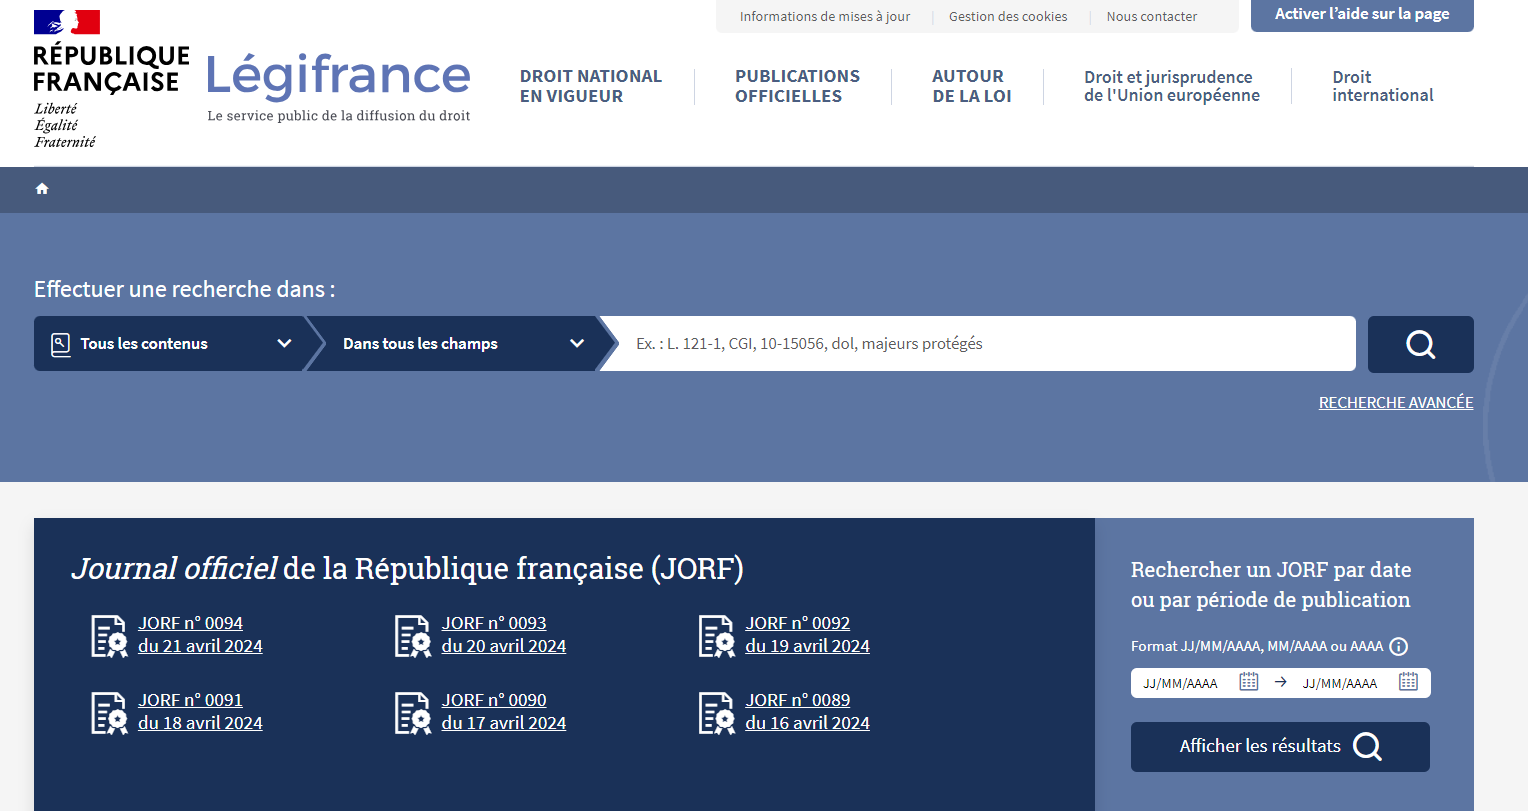Viewport: 1528px width, 811px height.
Task: Click Afficher les résultats button
Action: pyautogui.click(x=1280, y=747)
